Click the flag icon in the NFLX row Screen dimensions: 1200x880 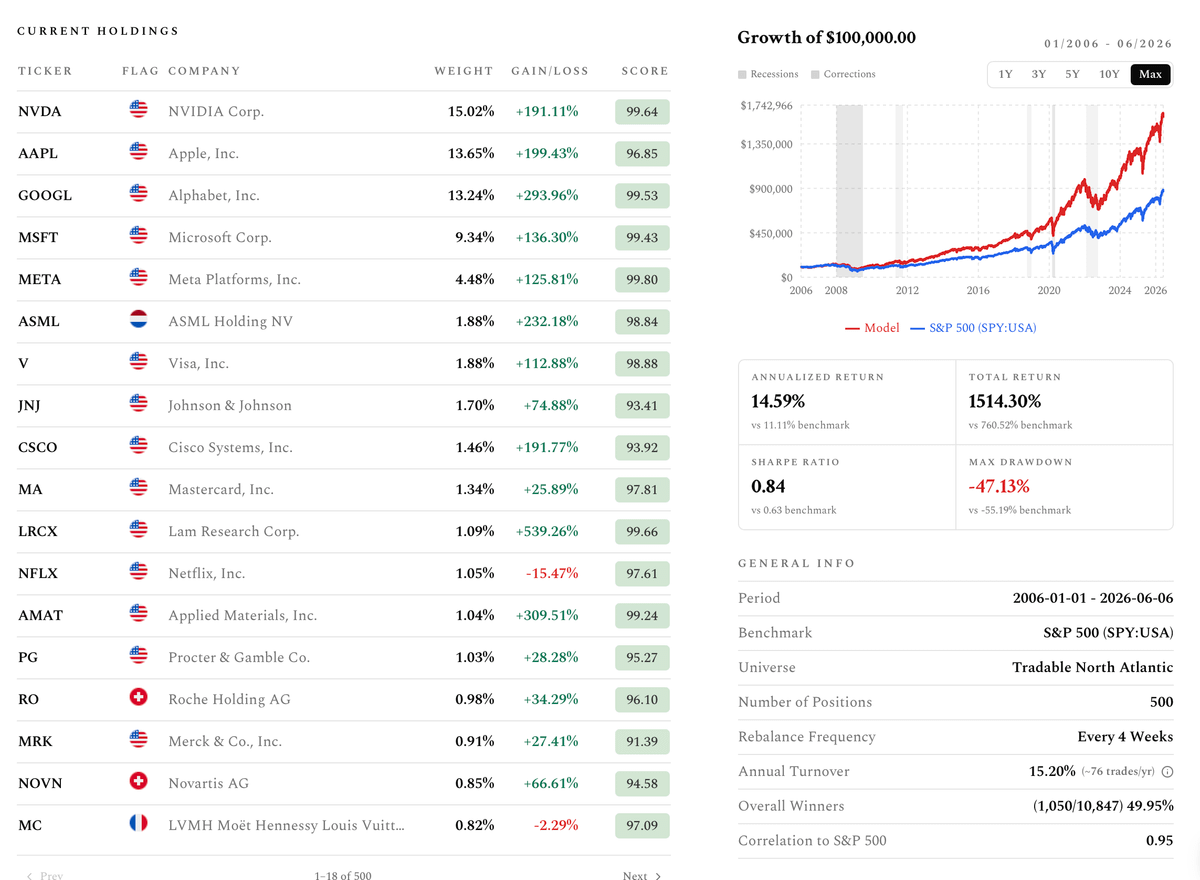[x=139, y=572]
